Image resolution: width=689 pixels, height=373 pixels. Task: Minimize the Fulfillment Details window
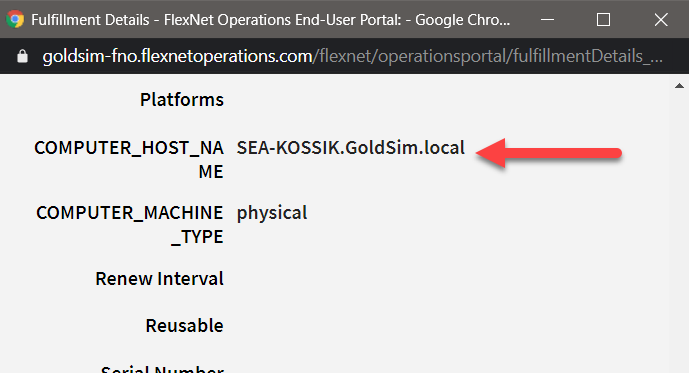tap(547, 19)
